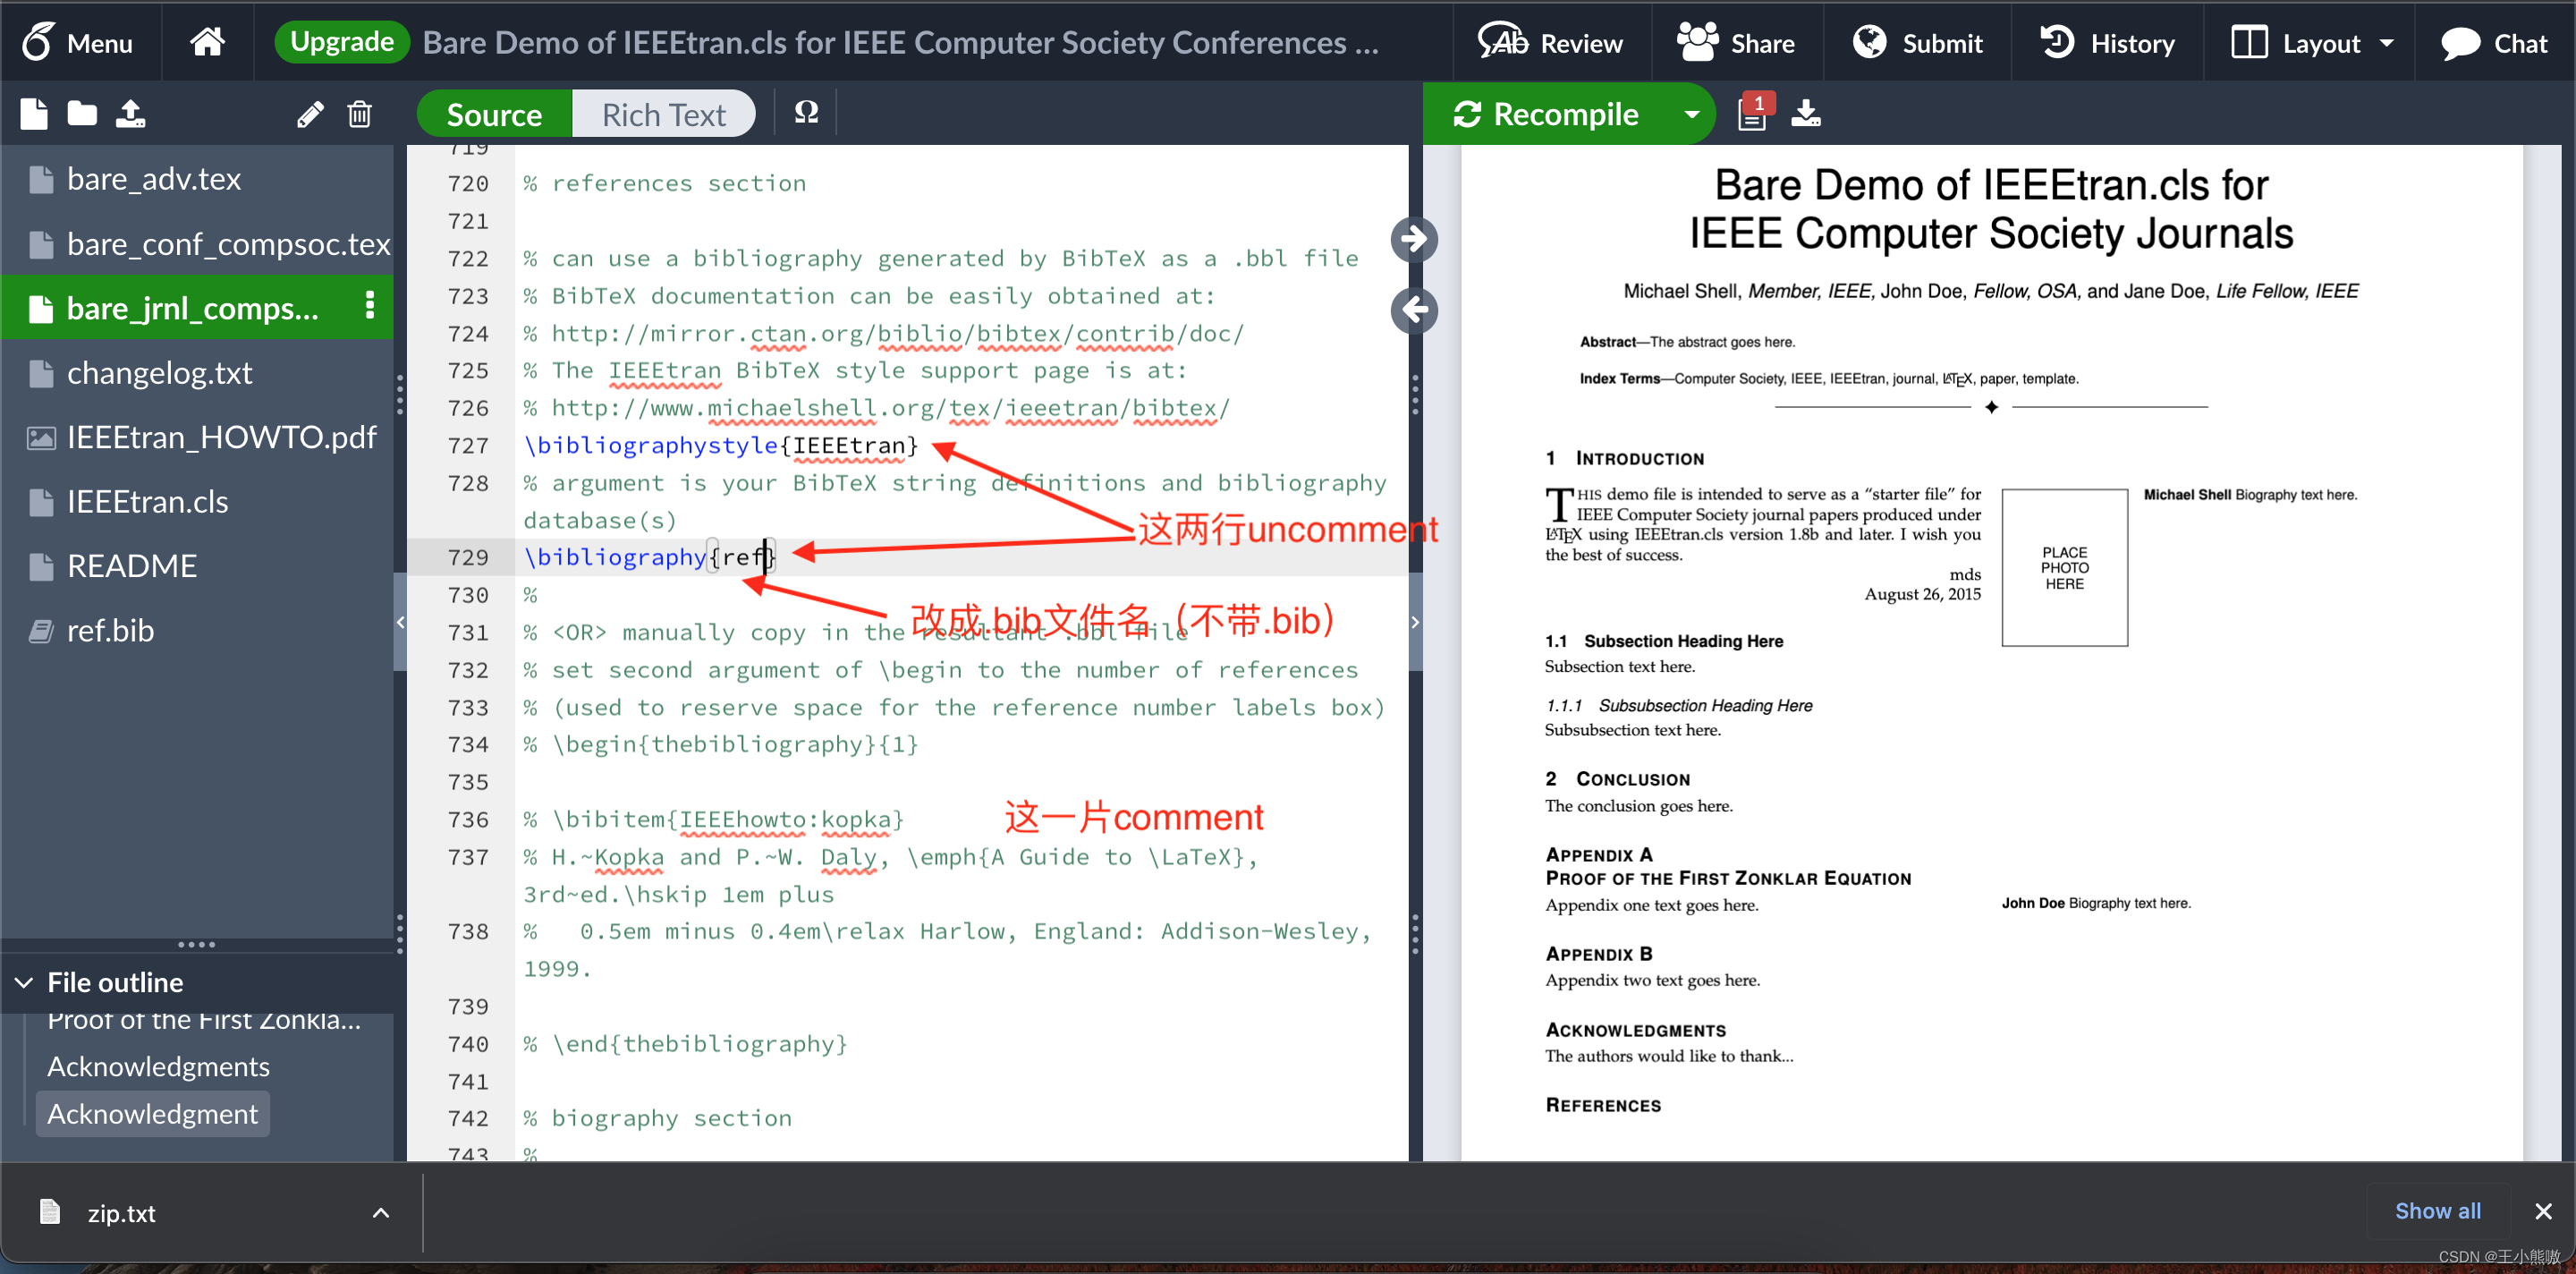Switch to Source tab
The image size is (2576, 1274).
493,115
